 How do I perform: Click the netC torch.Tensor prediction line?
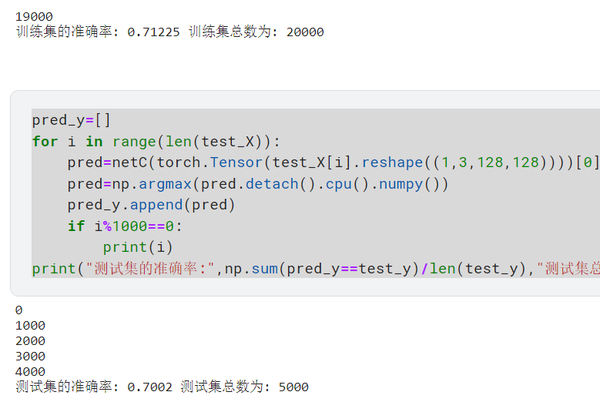[x=333, y=163]
